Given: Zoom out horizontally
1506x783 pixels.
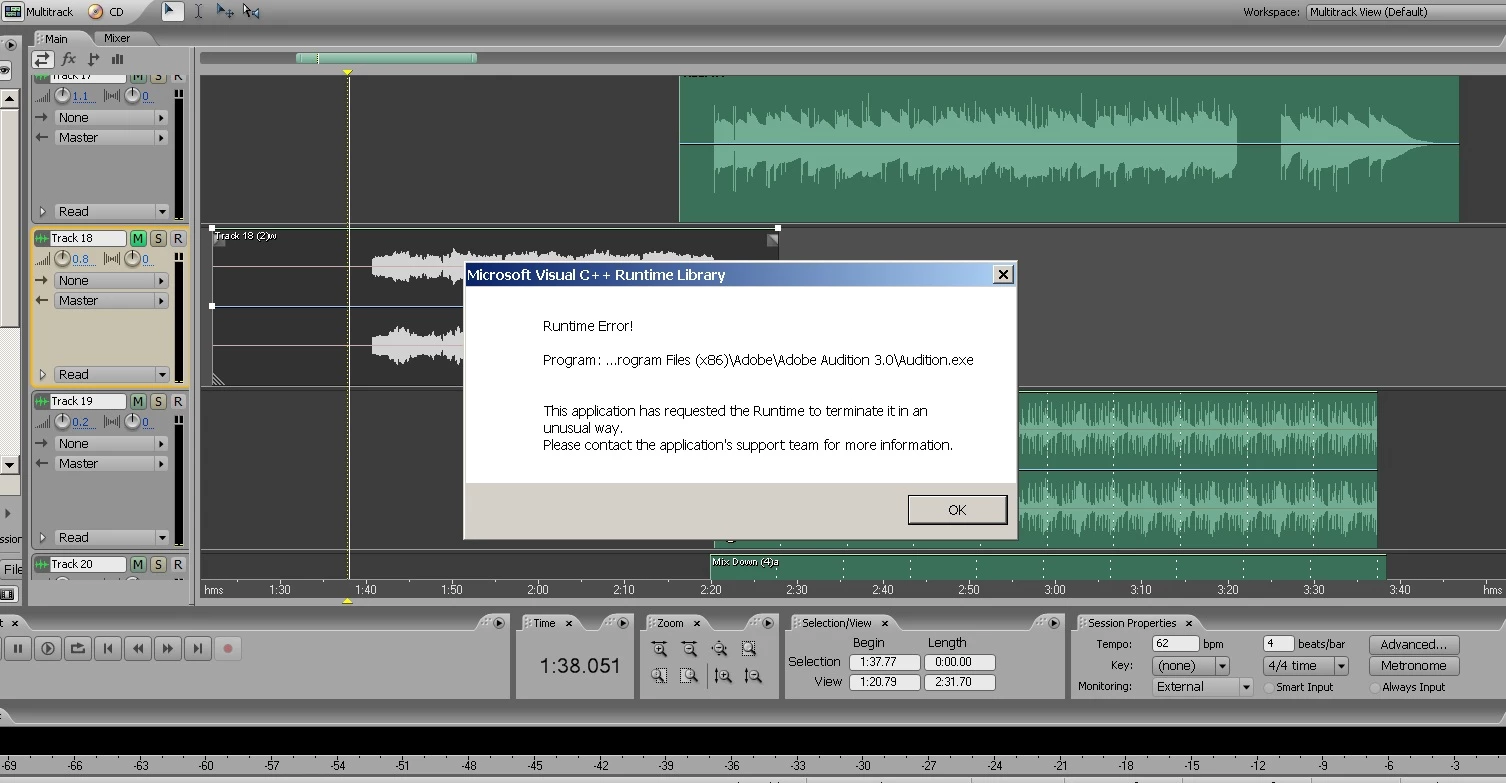Looking at the screenshot, I should click(x=689, y=649).
